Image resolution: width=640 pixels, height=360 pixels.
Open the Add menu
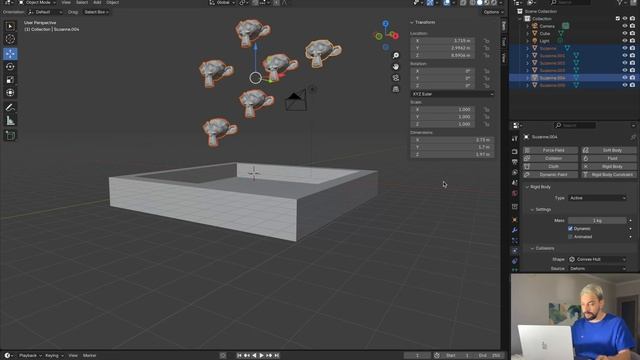click(x=97, y=2)
